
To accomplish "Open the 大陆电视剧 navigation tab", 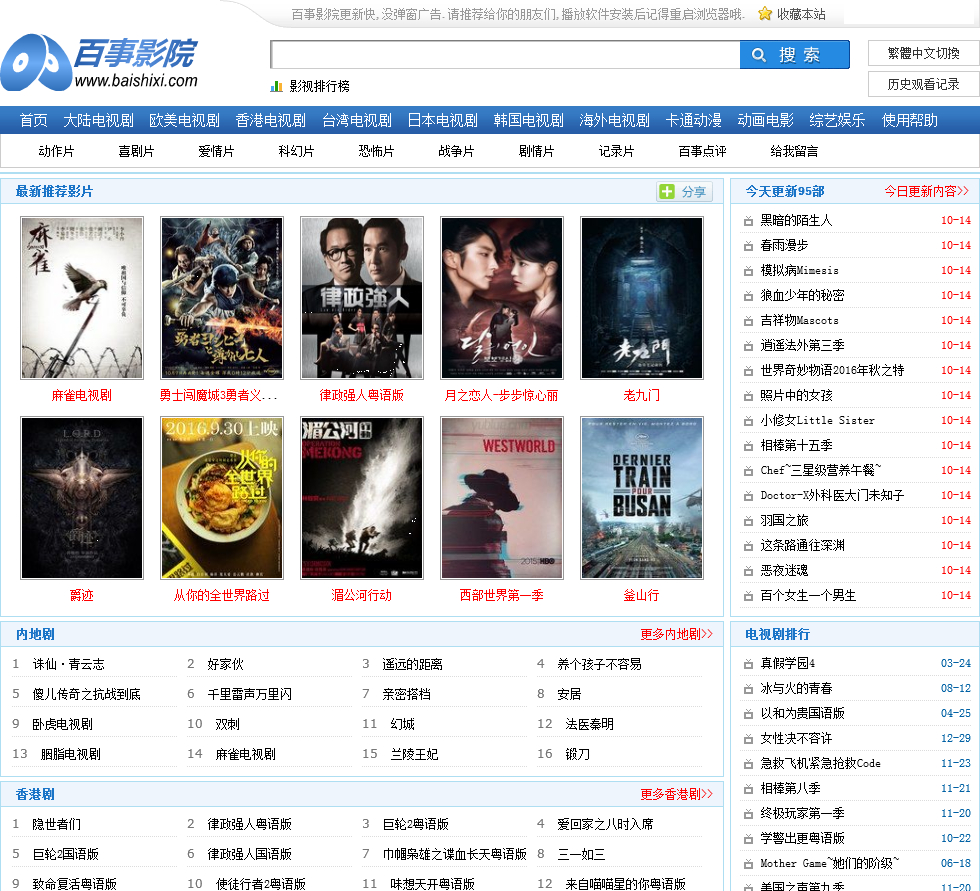I will [x=98, y=120].
